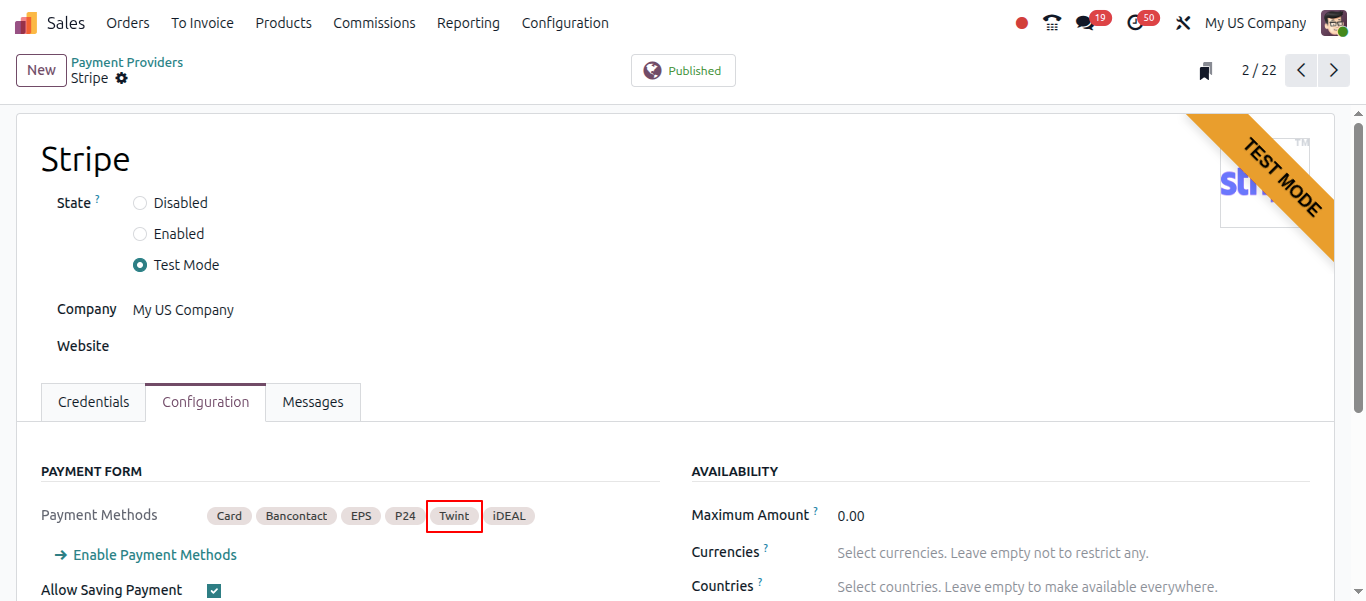The height and width of the screenshot is (601, 1366).
Task: Follow the Enable Payment Methods link
Action: (146, 555)
